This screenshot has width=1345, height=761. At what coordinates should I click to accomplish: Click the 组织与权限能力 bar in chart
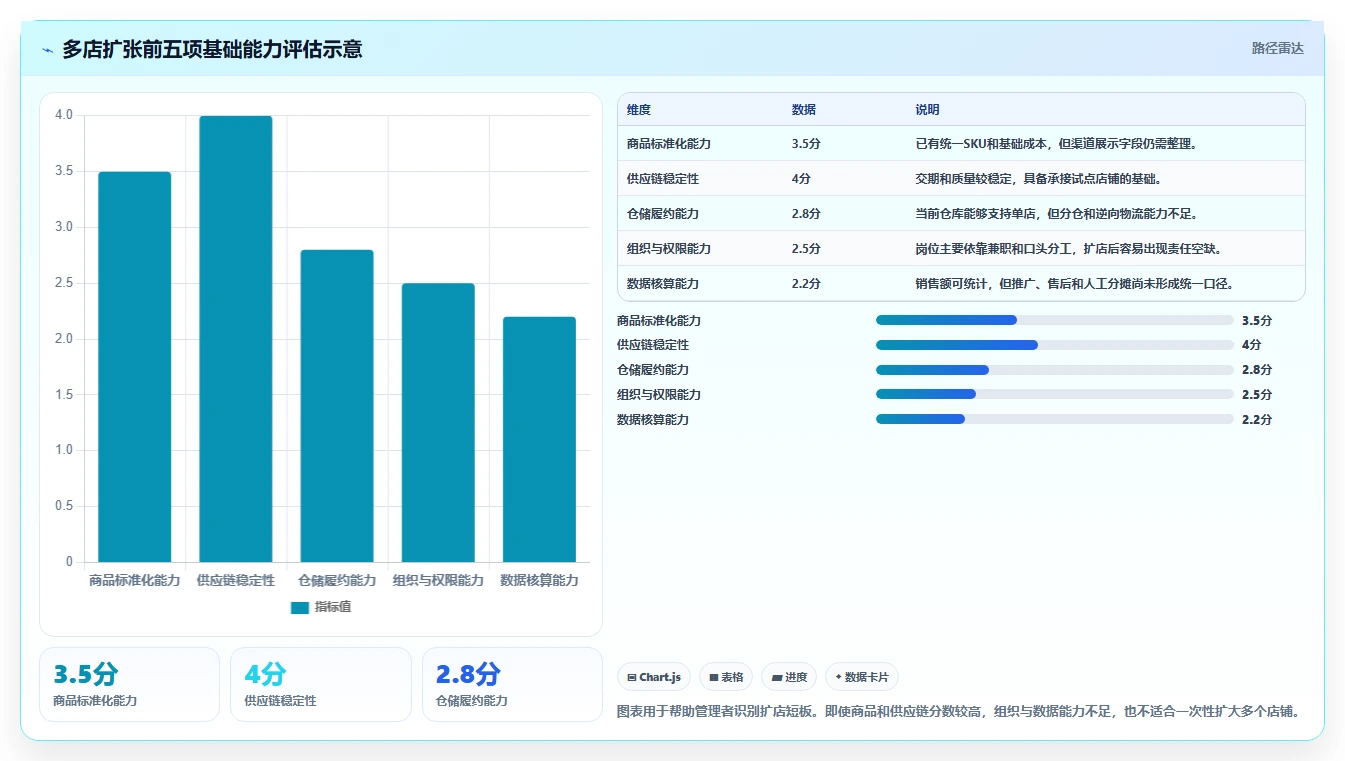tap(438, 423)
